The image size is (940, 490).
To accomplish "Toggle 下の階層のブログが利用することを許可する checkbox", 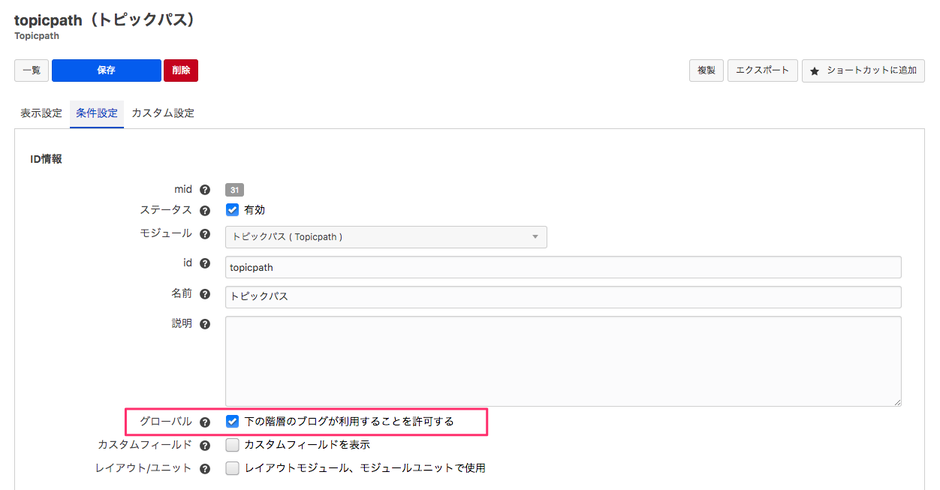I will pos(232,422).
